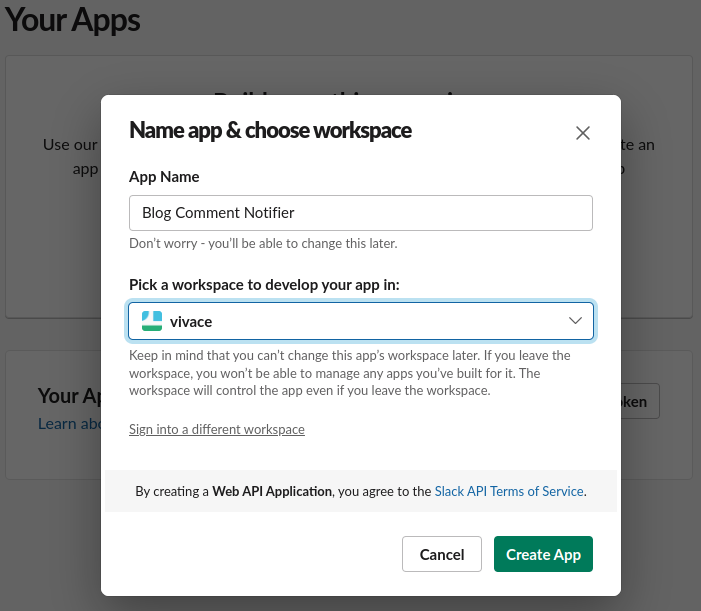This screenshot has height=611, width=701.
Task: Close the Name app dialog with X
Action: 583,133
